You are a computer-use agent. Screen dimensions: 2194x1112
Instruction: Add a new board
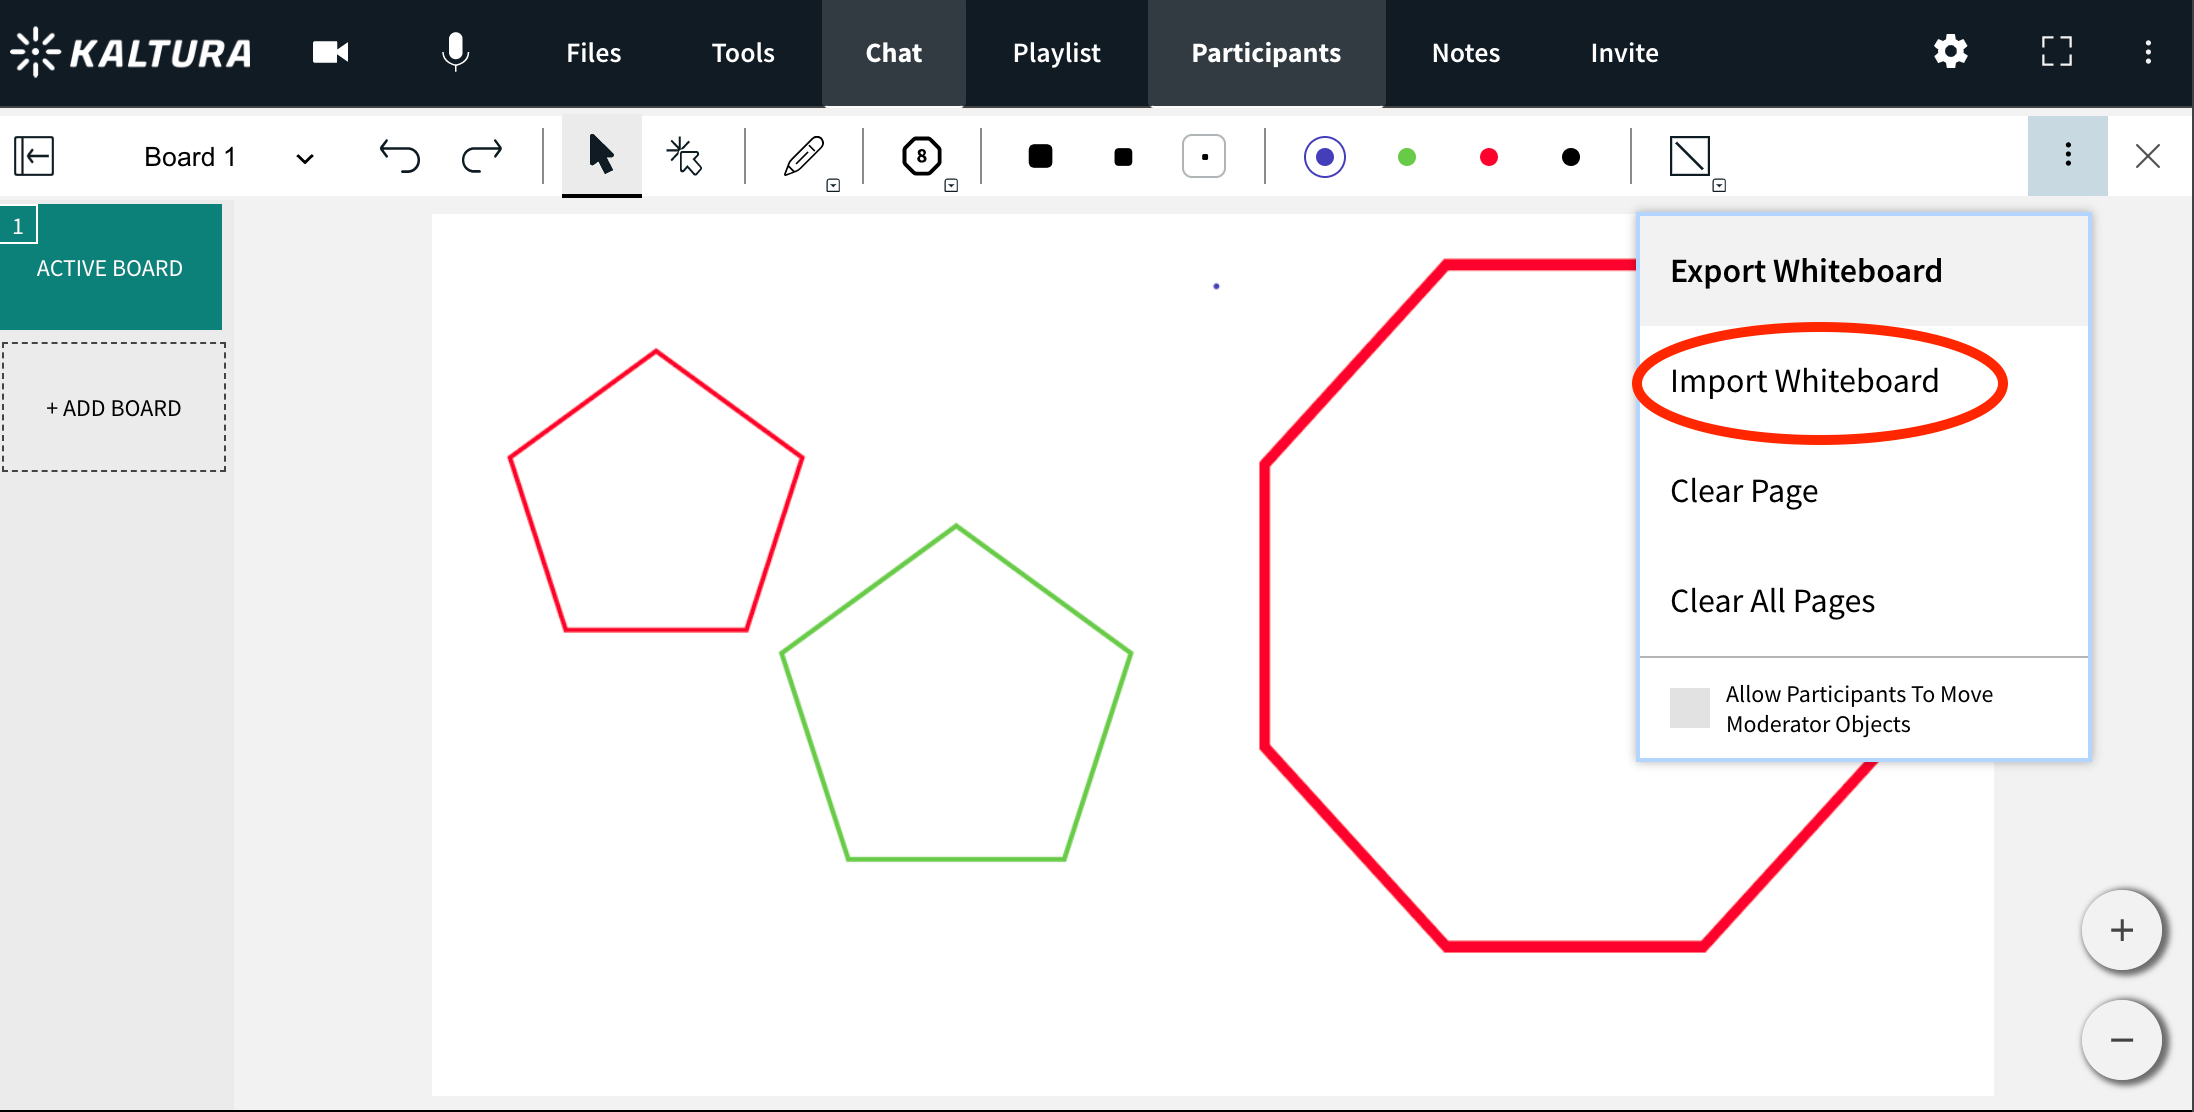(x=114, y=408)
